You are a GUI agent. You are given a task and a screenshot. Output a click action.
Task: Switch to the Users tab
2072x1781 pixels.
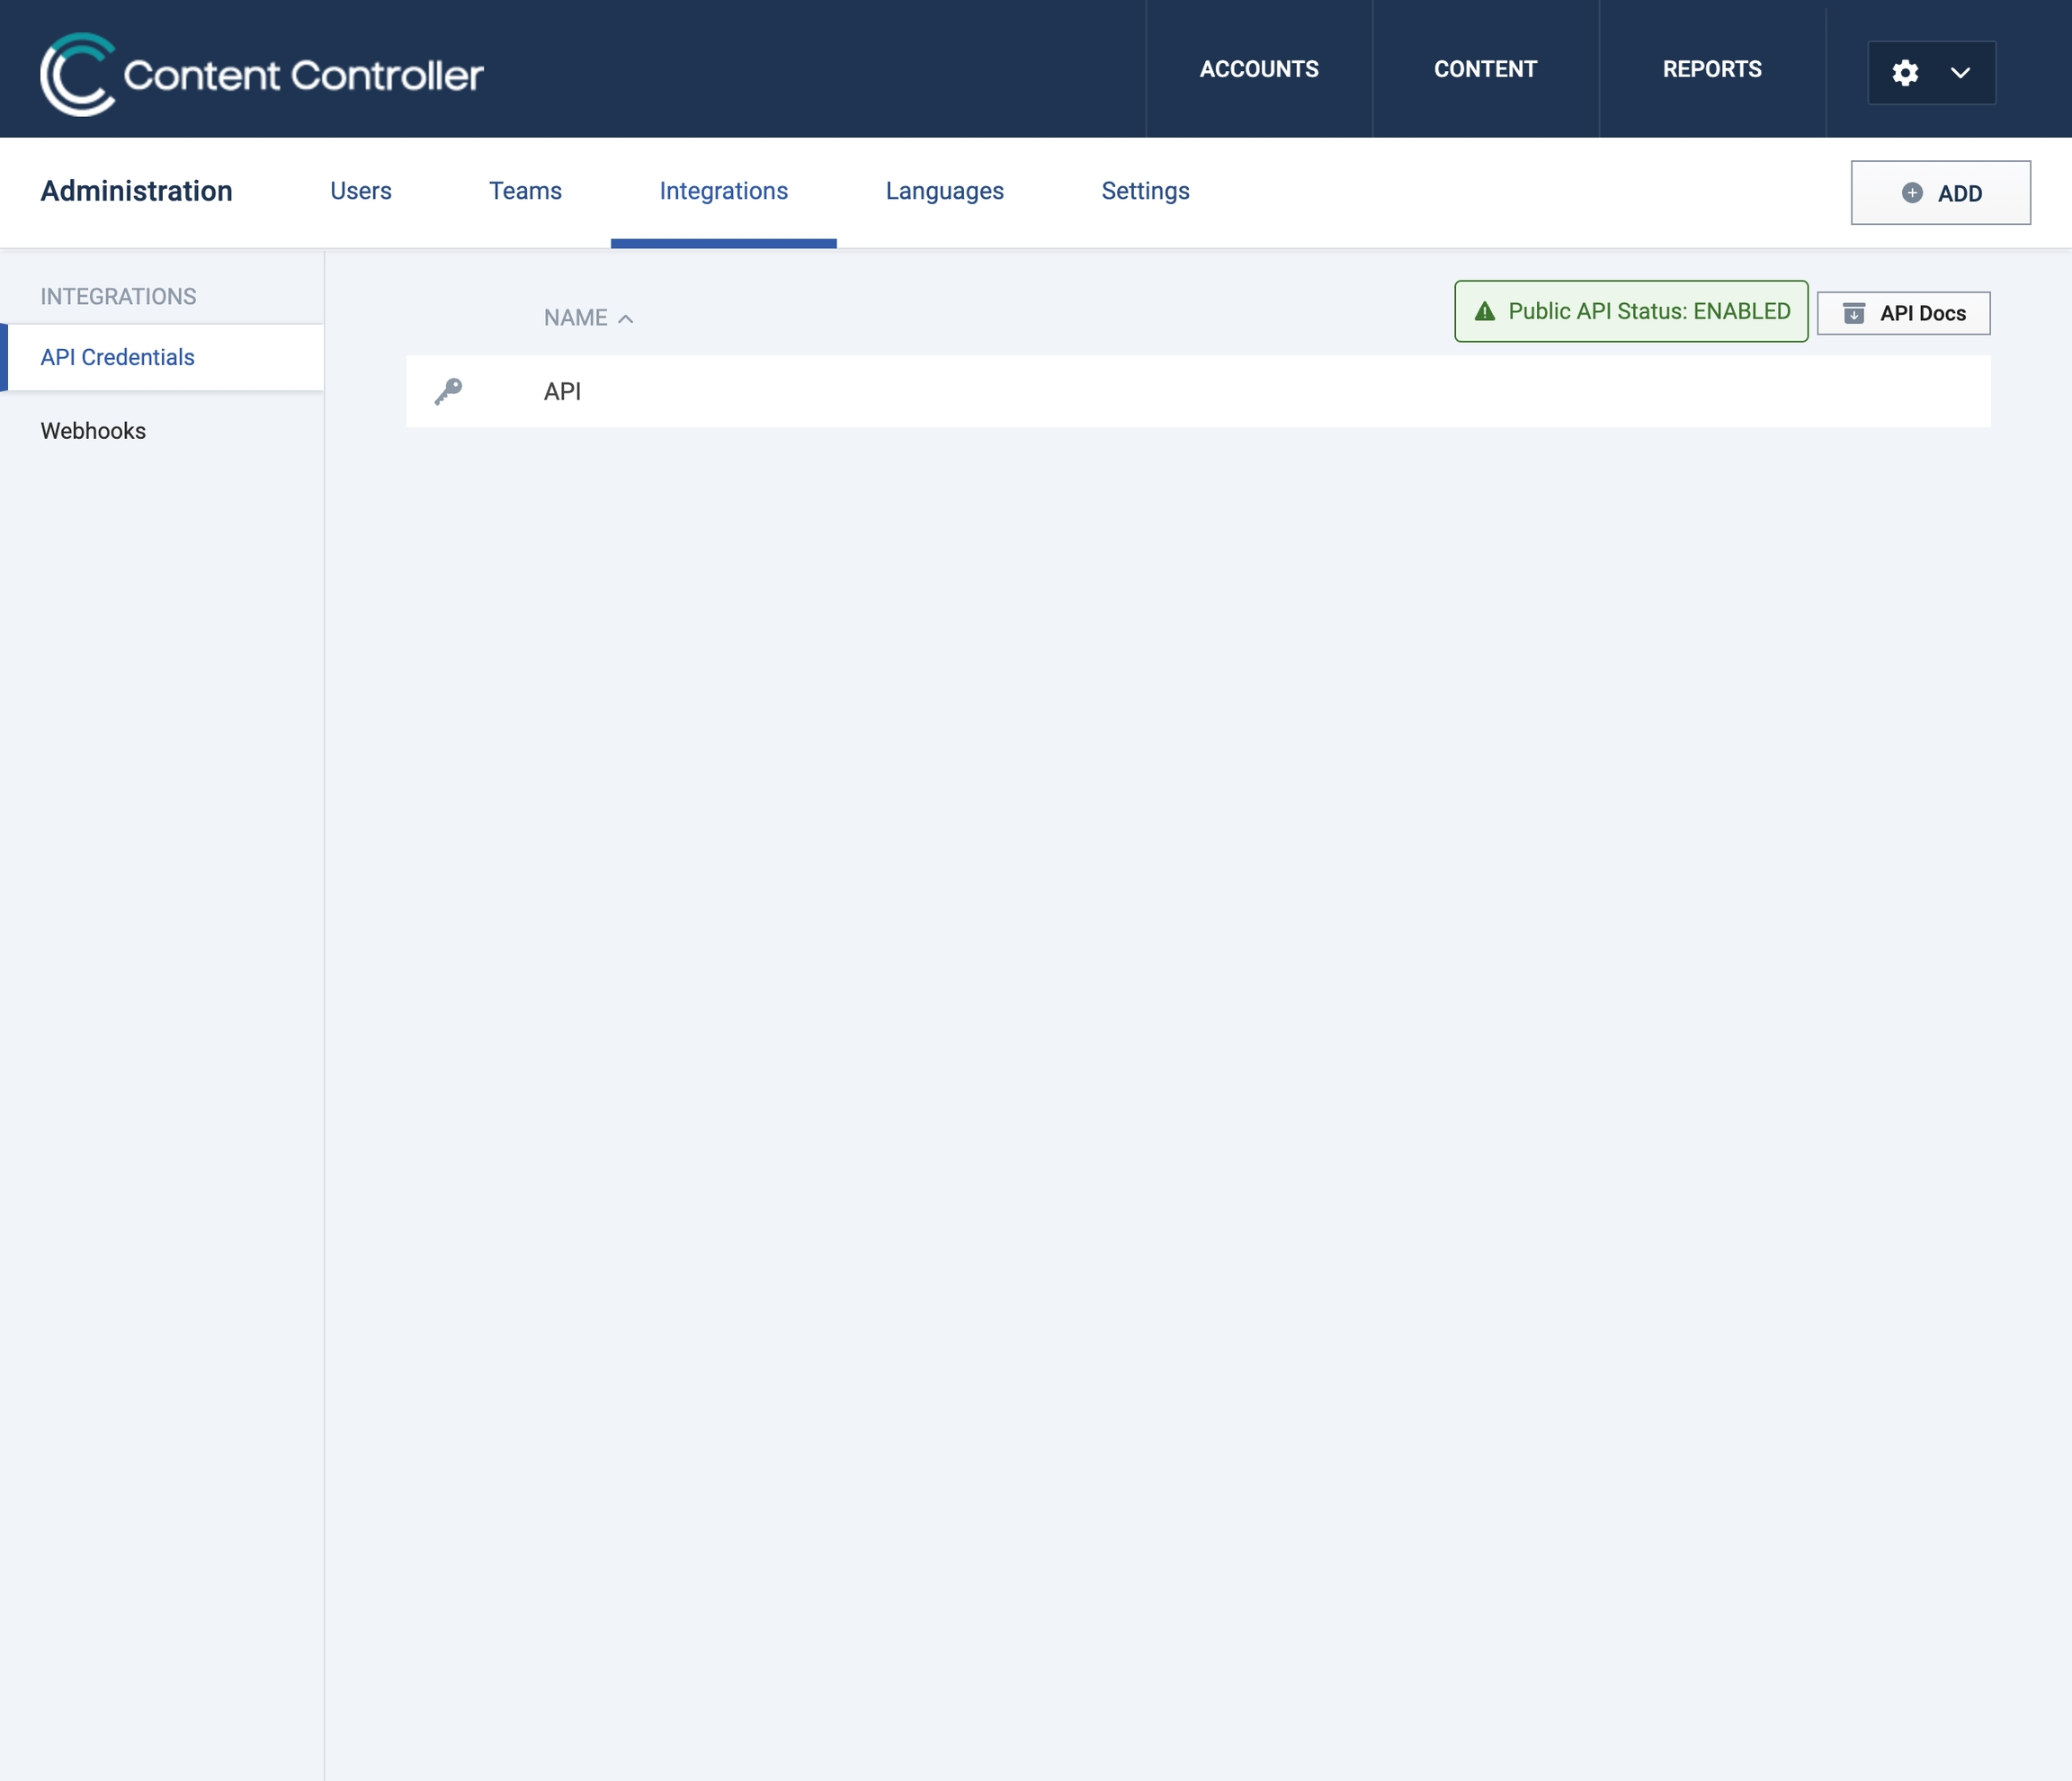[361, 191]
